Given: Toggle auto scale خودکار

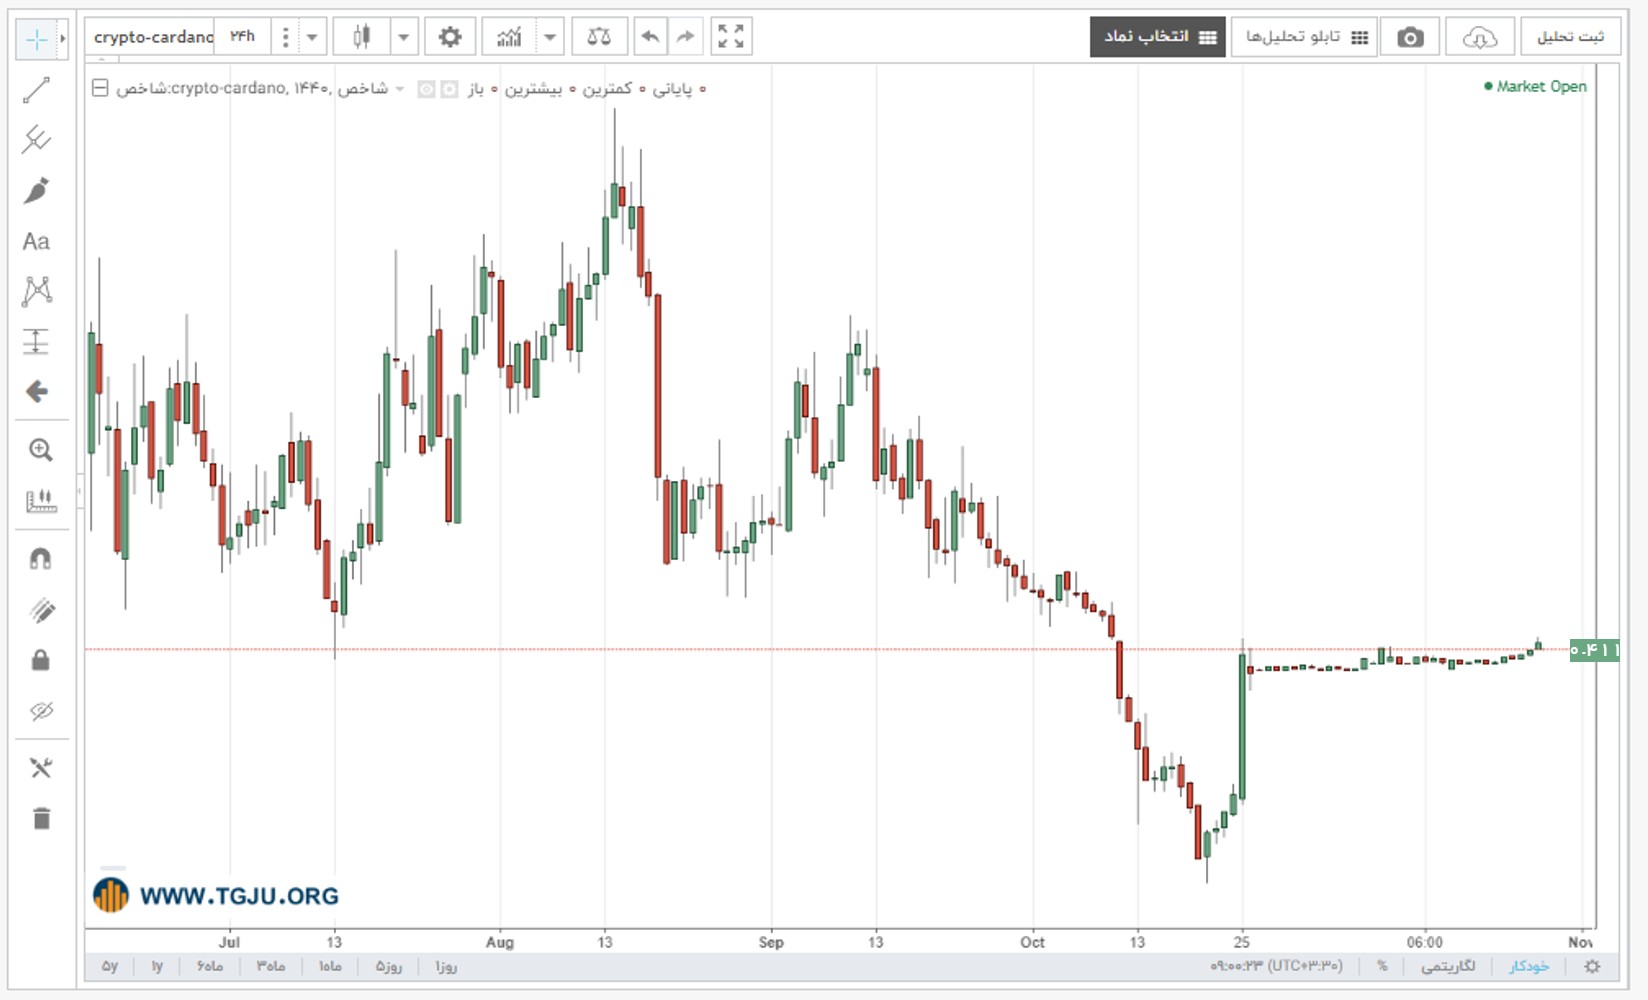Looking at the screenshot, I should tap(1529, 966).
